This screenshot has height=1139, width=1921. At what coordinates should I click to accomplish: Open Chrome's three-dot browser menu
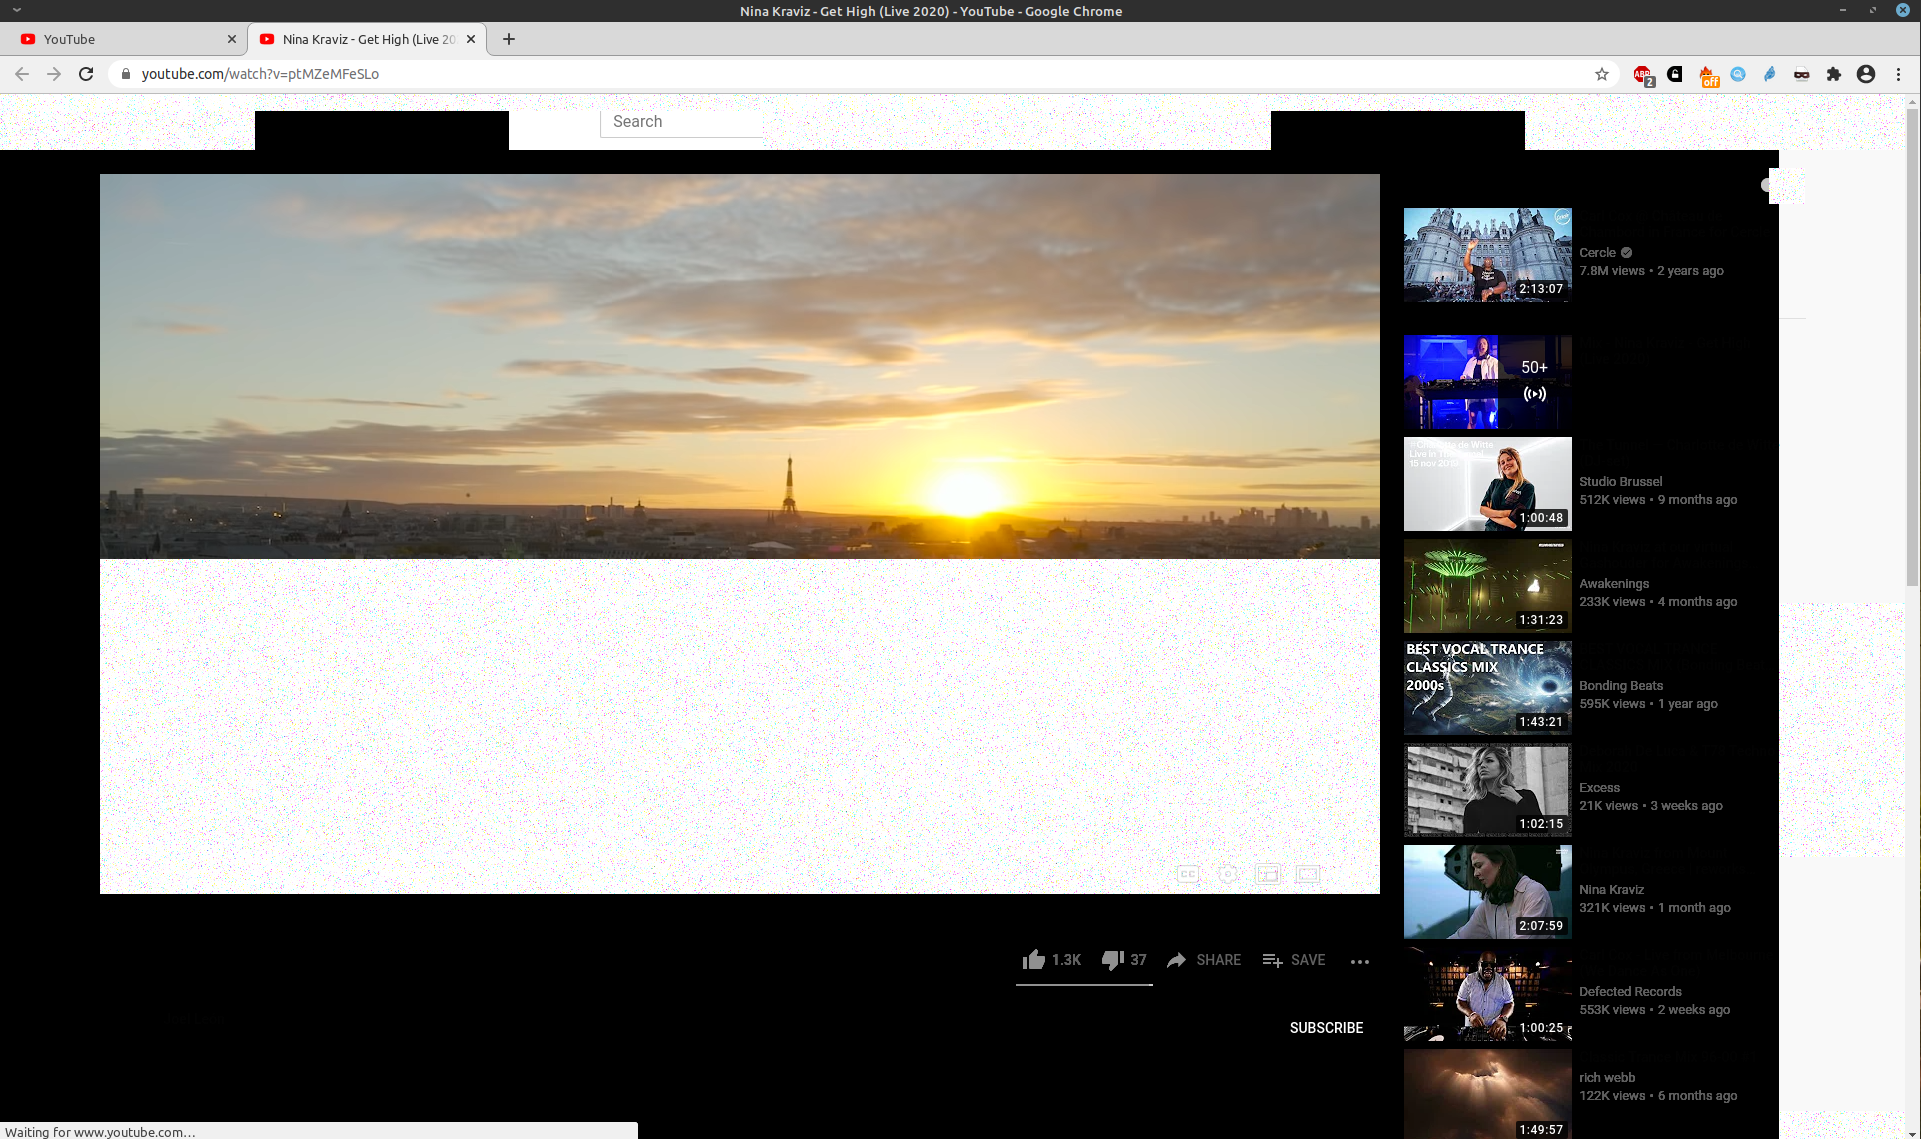[1898, 73]
